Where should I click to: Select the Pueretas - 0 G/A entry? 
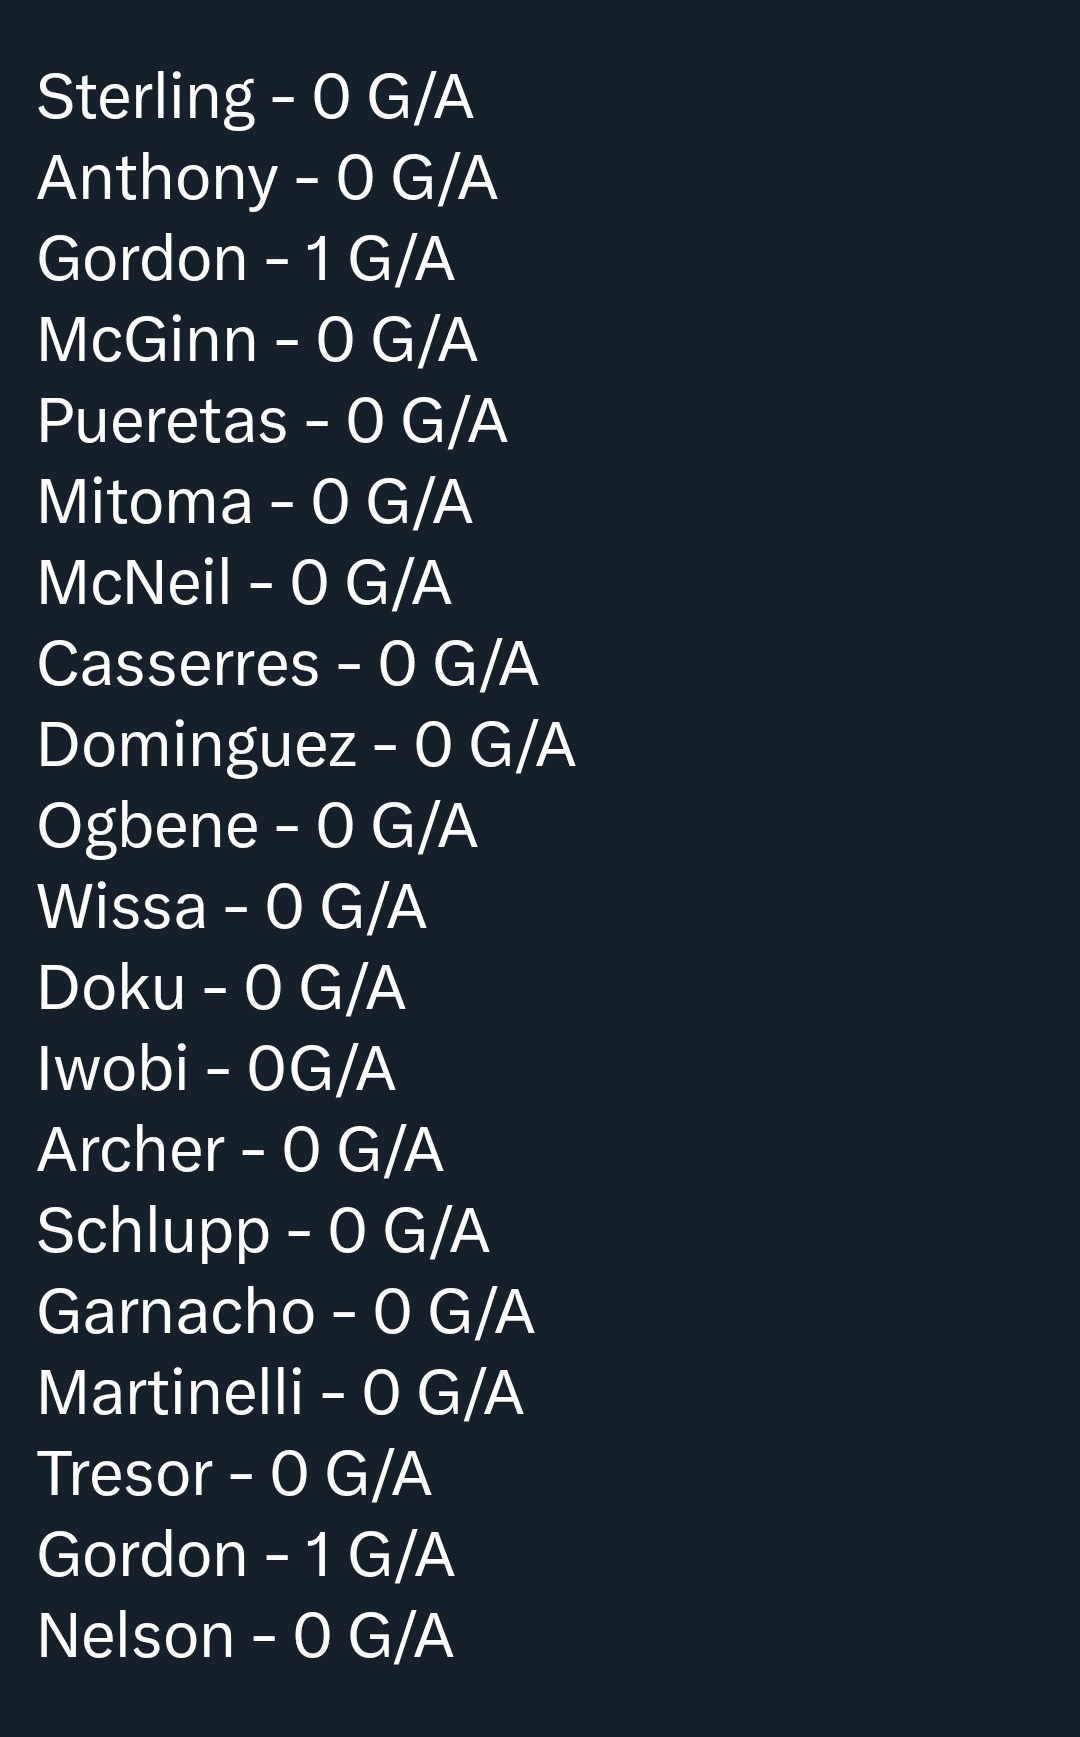272,421
